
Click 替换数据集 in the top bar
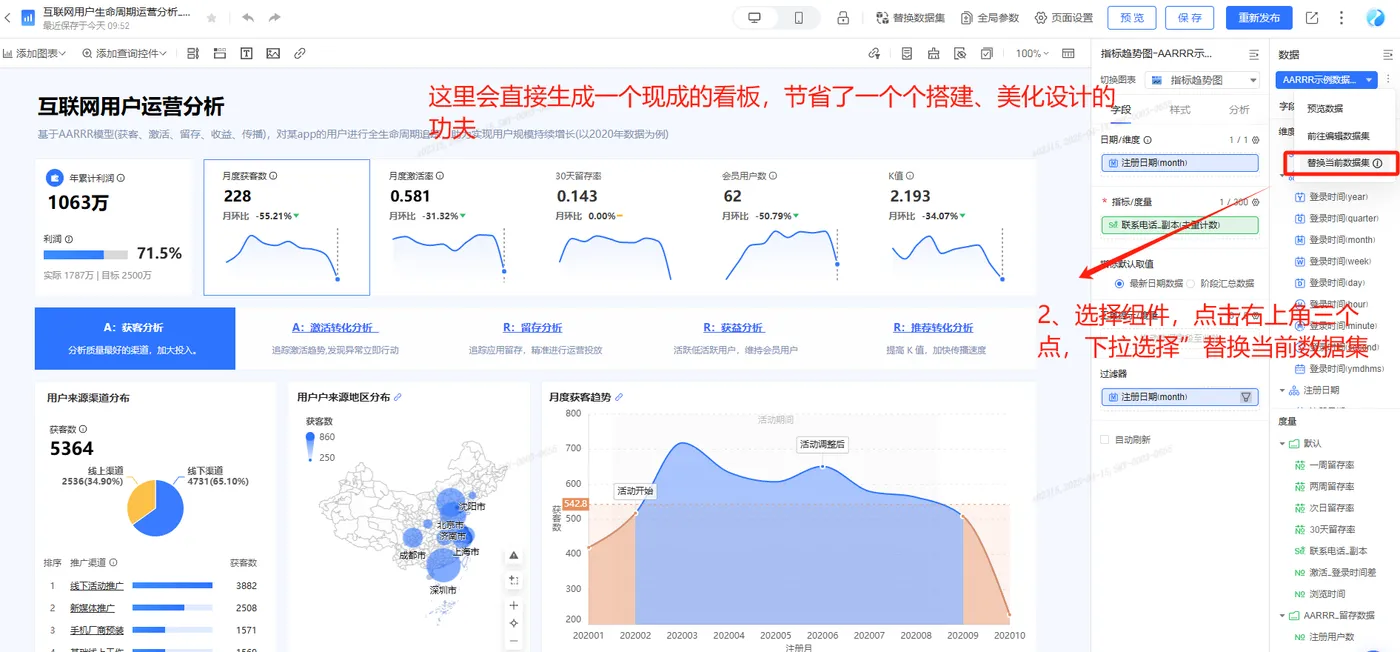pos(911,18)
